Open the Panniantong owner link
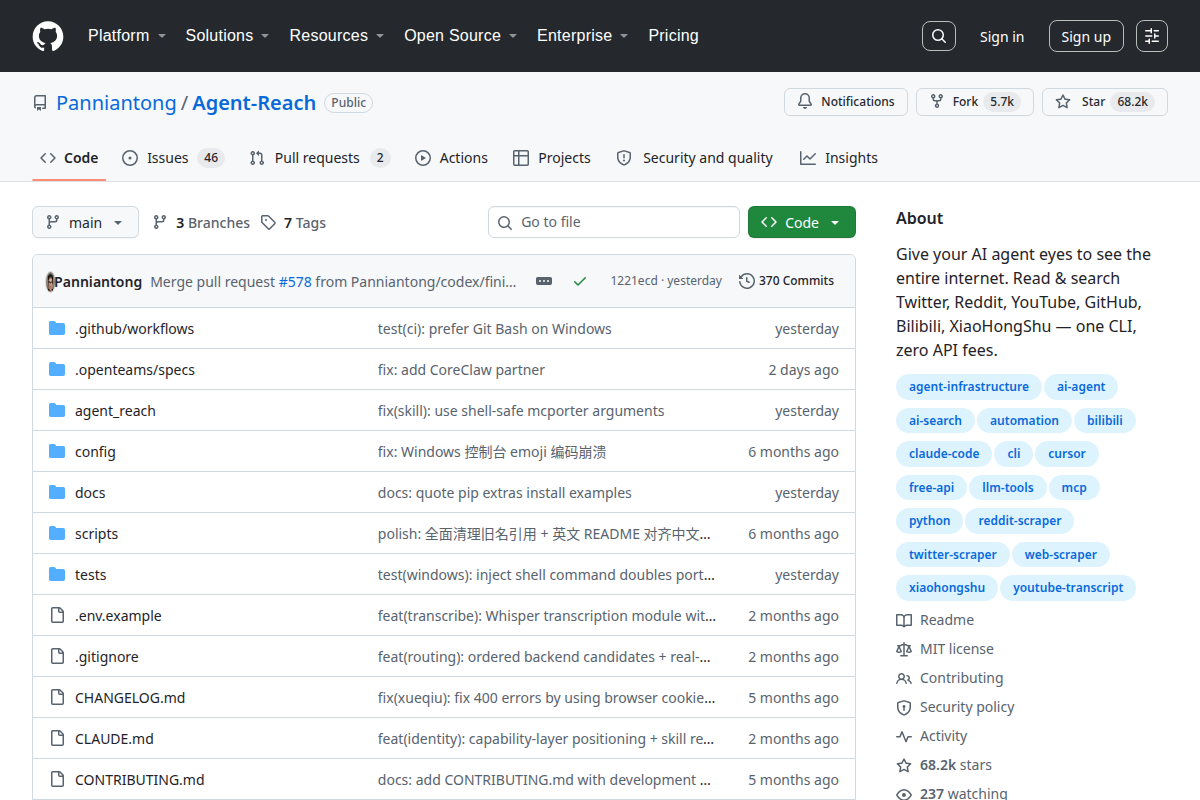The image size is (1200, 800). (116, 103)
